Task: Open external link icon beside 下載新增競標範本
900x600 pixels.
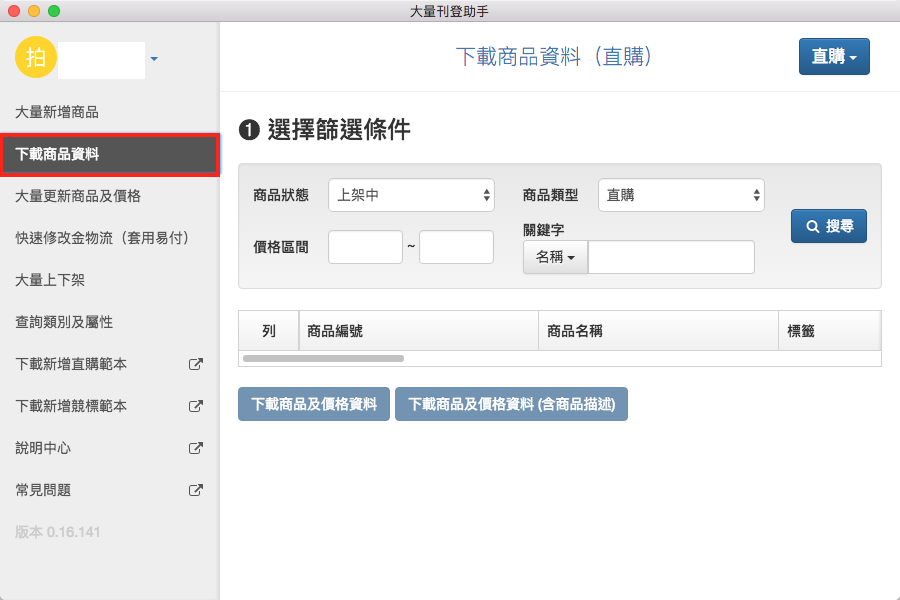Action: 196,406
